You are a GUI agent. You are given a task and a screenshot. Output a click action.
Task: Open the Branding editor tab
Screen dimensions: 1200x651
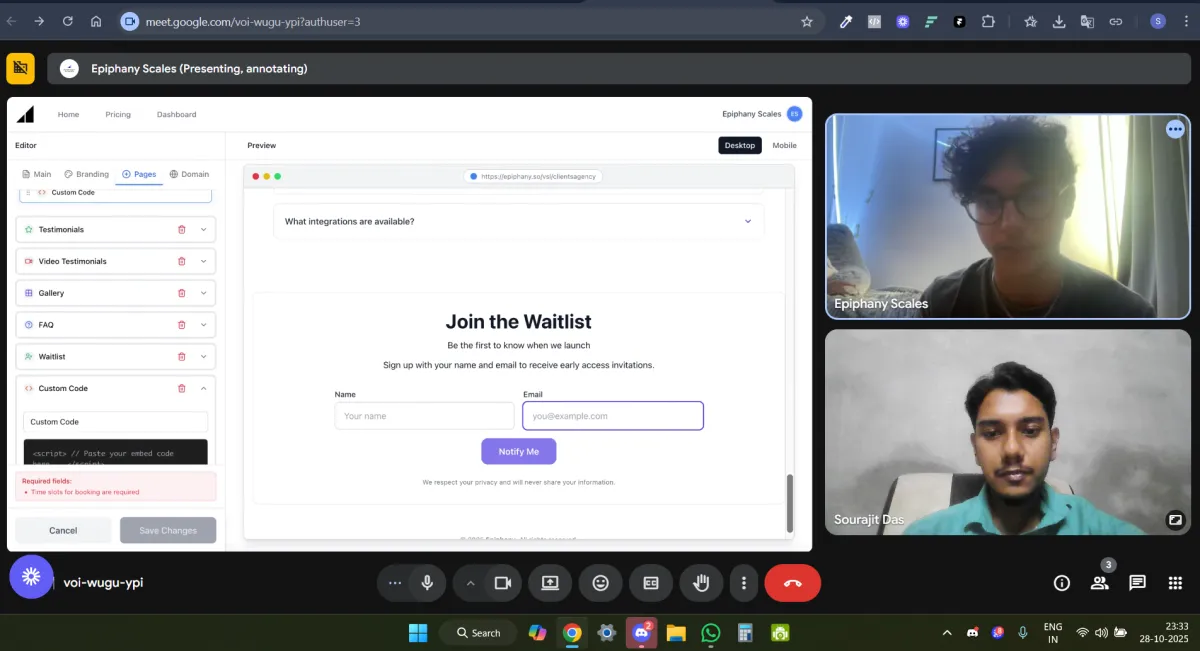[87, 174]
